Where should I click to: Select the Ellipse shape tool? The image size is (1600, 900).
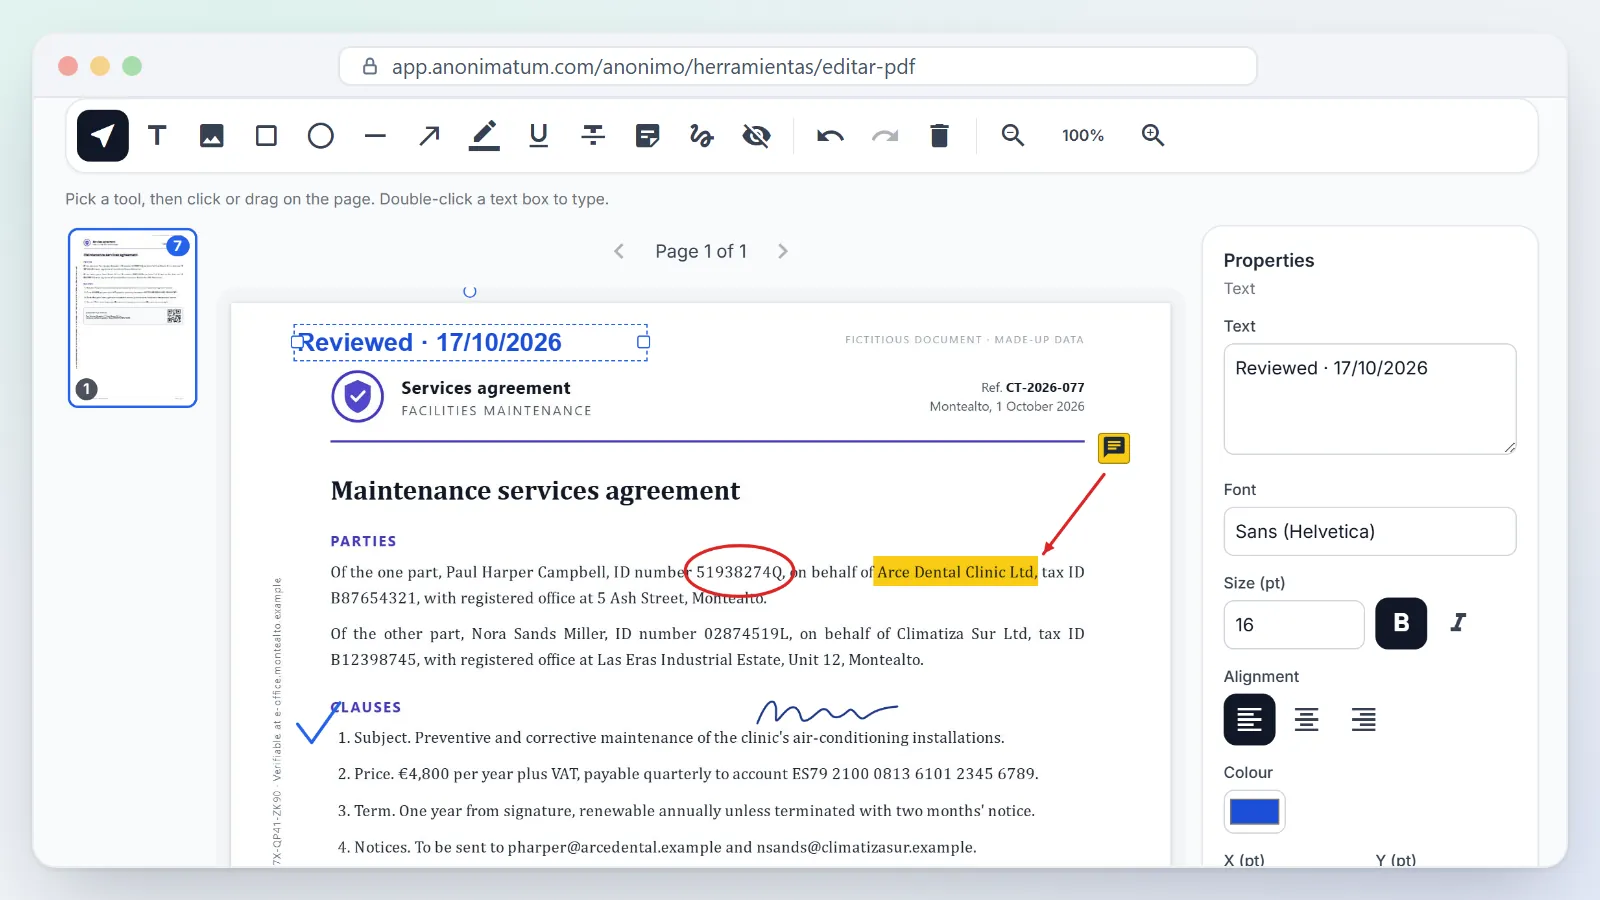(x=321, y=136)
